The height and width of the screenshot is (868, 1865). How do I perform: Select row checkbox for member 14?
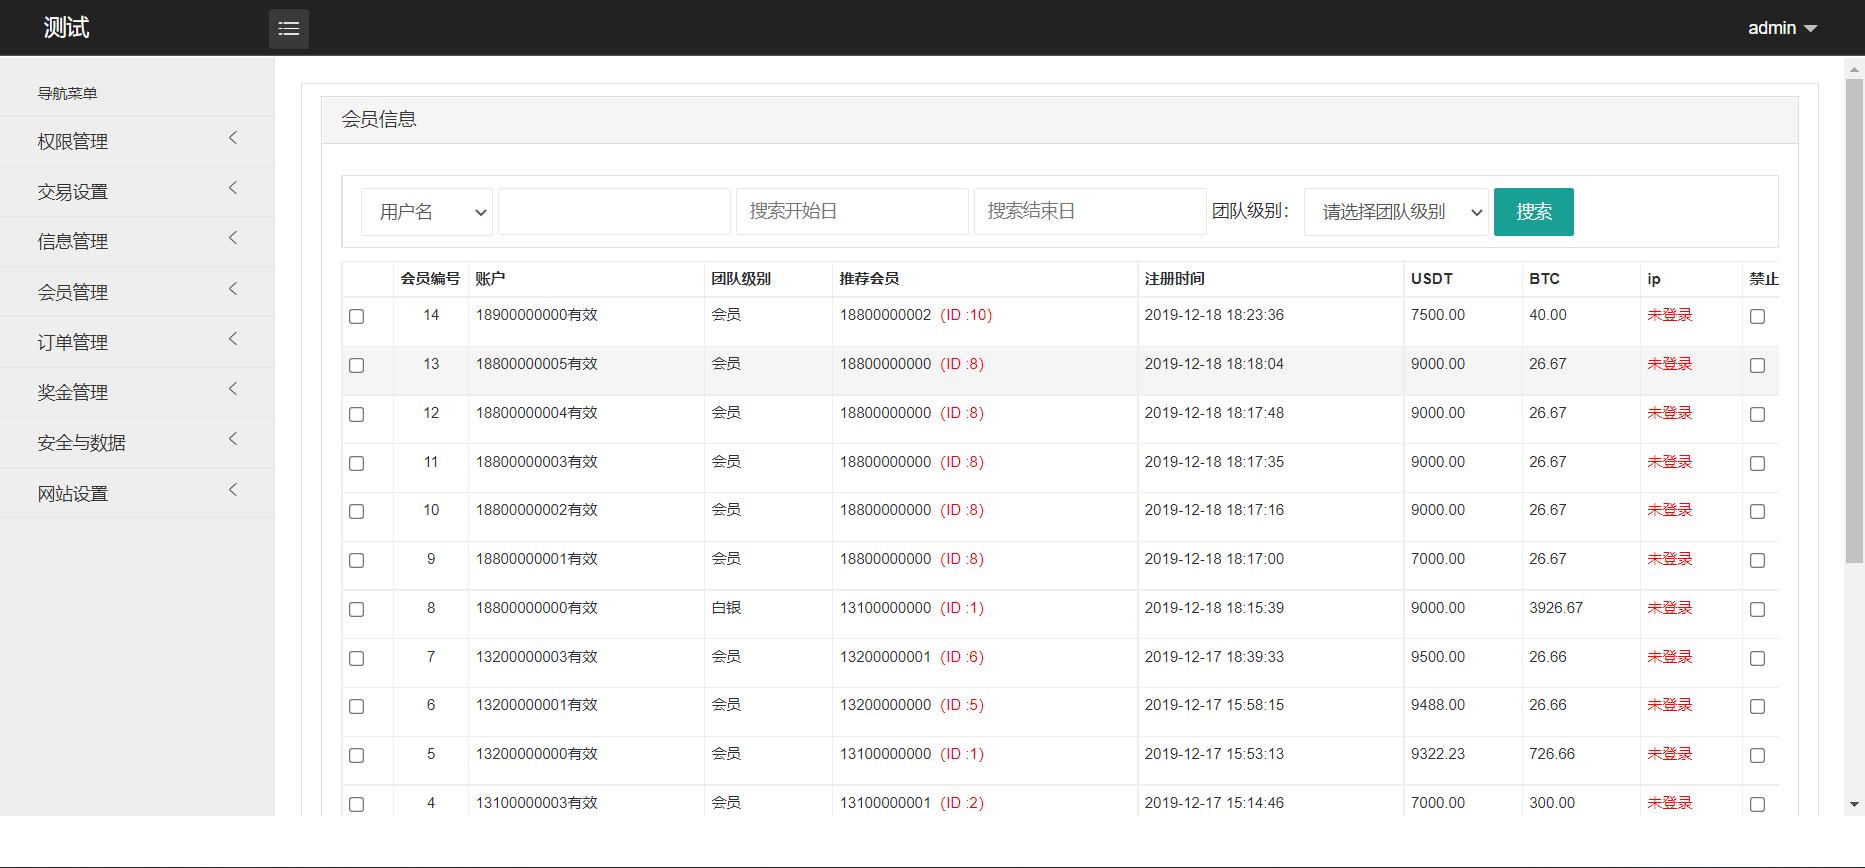(x=357, y=317)
